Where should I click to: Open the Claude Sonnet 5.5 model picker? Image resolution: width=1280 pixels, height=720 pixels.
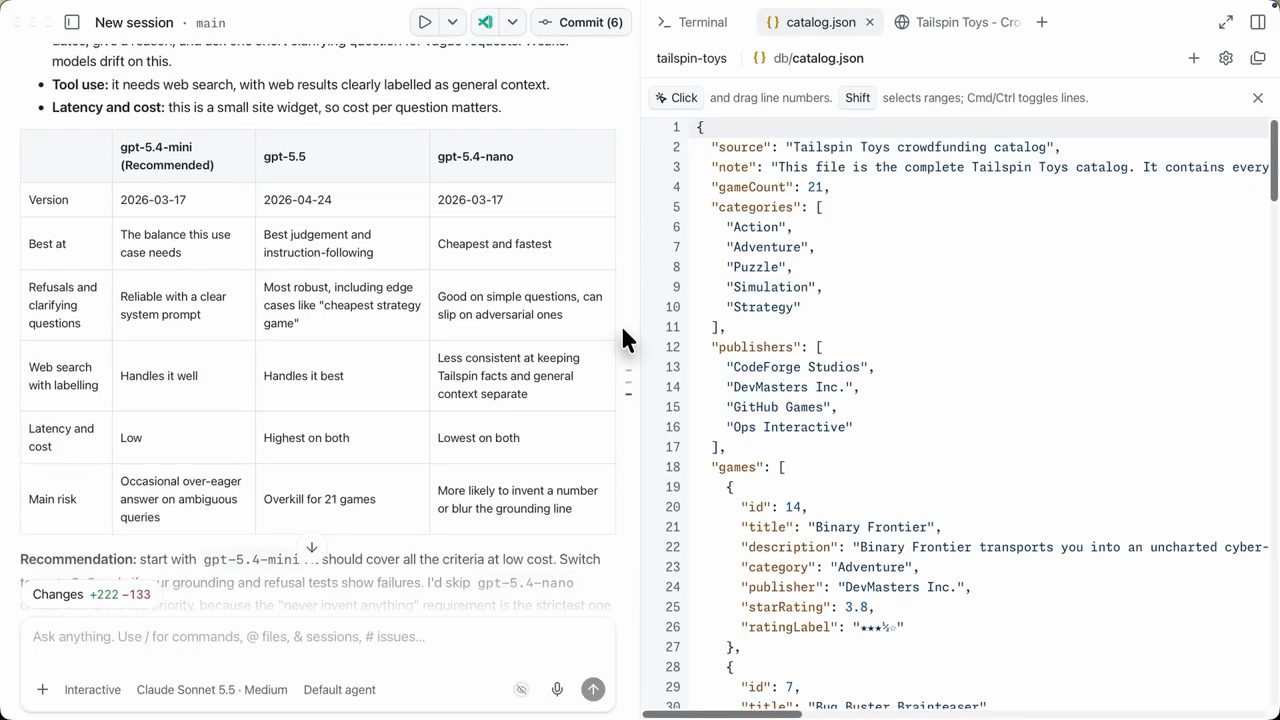tap(212, 689)
